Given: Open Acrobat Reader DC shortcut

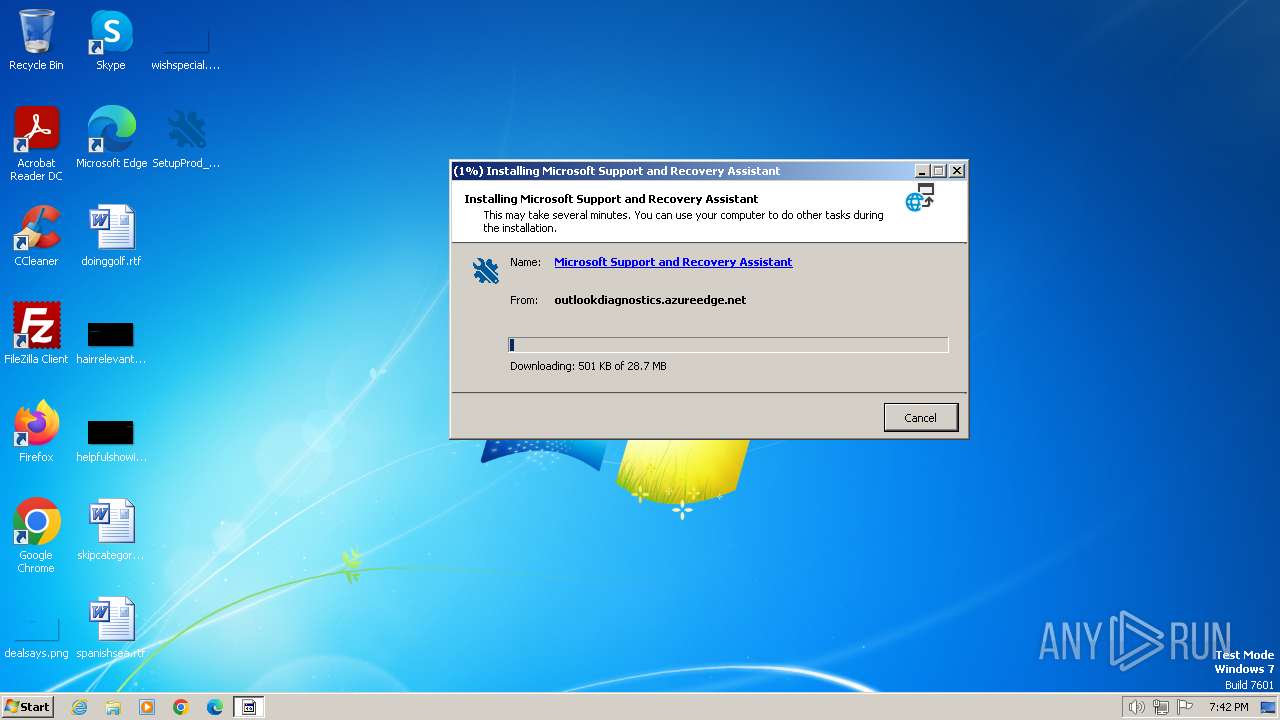Looking at the screenshot, I should 36,144.
